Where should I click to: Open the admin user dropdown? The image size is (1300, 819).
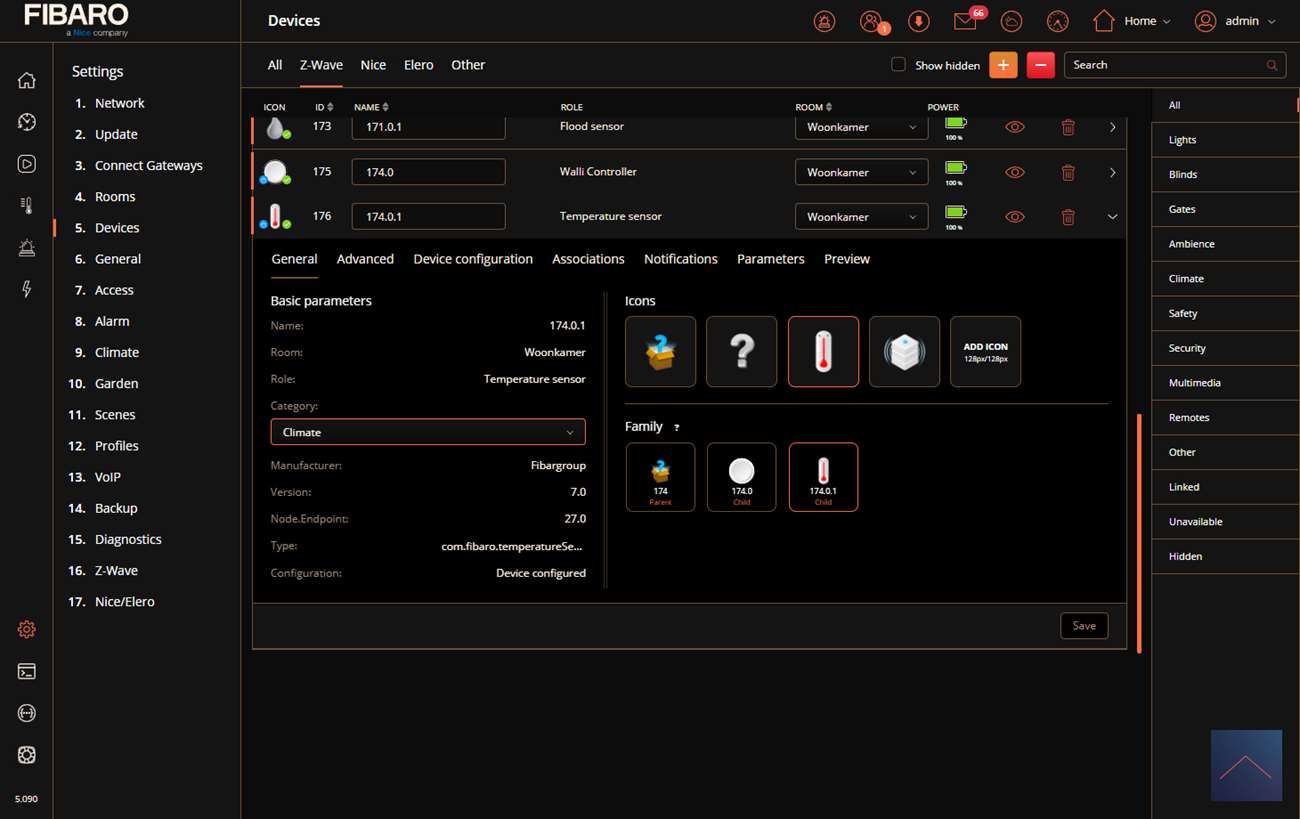pos(1236,21)
